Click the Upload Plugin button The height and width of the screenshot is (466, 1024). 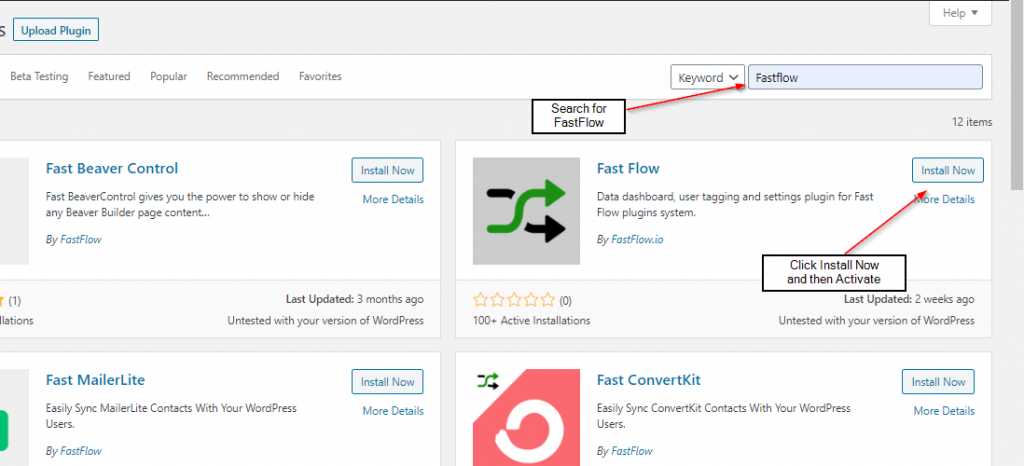[x=56, y=31]
